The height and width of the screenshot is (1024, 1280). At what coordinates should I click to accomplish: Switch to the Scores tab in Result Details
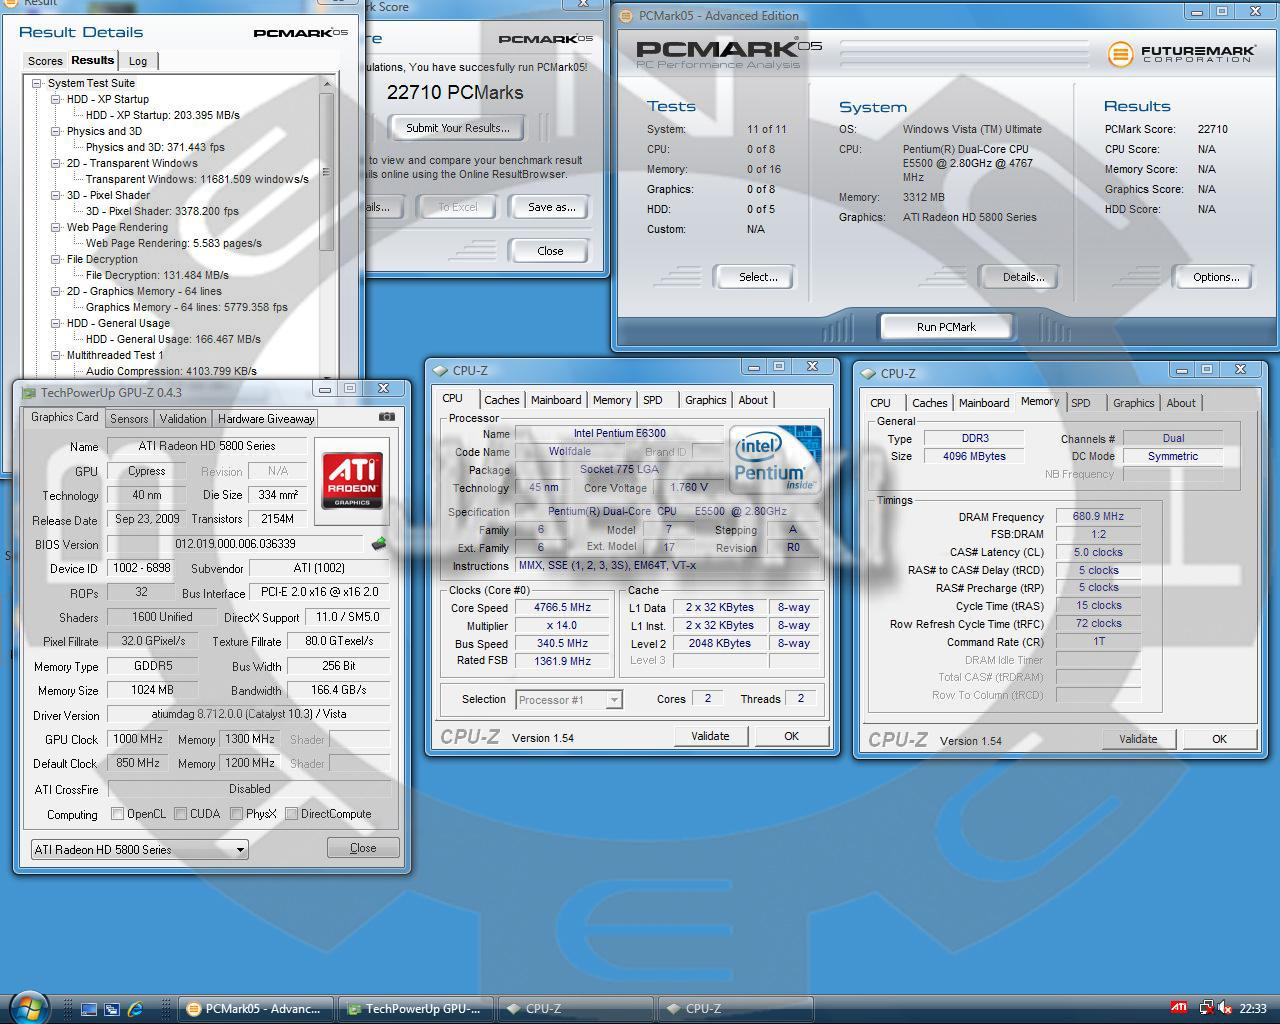coord(45,61)
